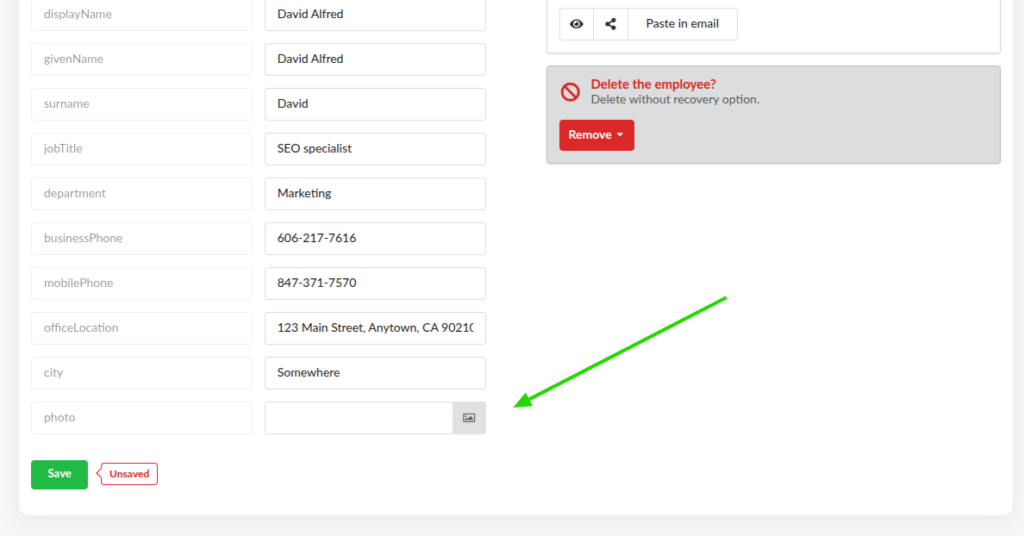Click the photo image picker icon
This screenshot has width=1024, height=536.
[469, 418]
